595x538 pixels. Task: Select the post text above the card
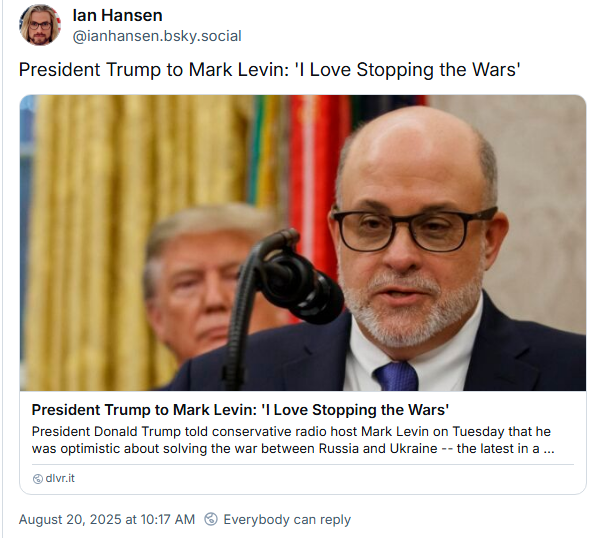(x=269, y=70)
